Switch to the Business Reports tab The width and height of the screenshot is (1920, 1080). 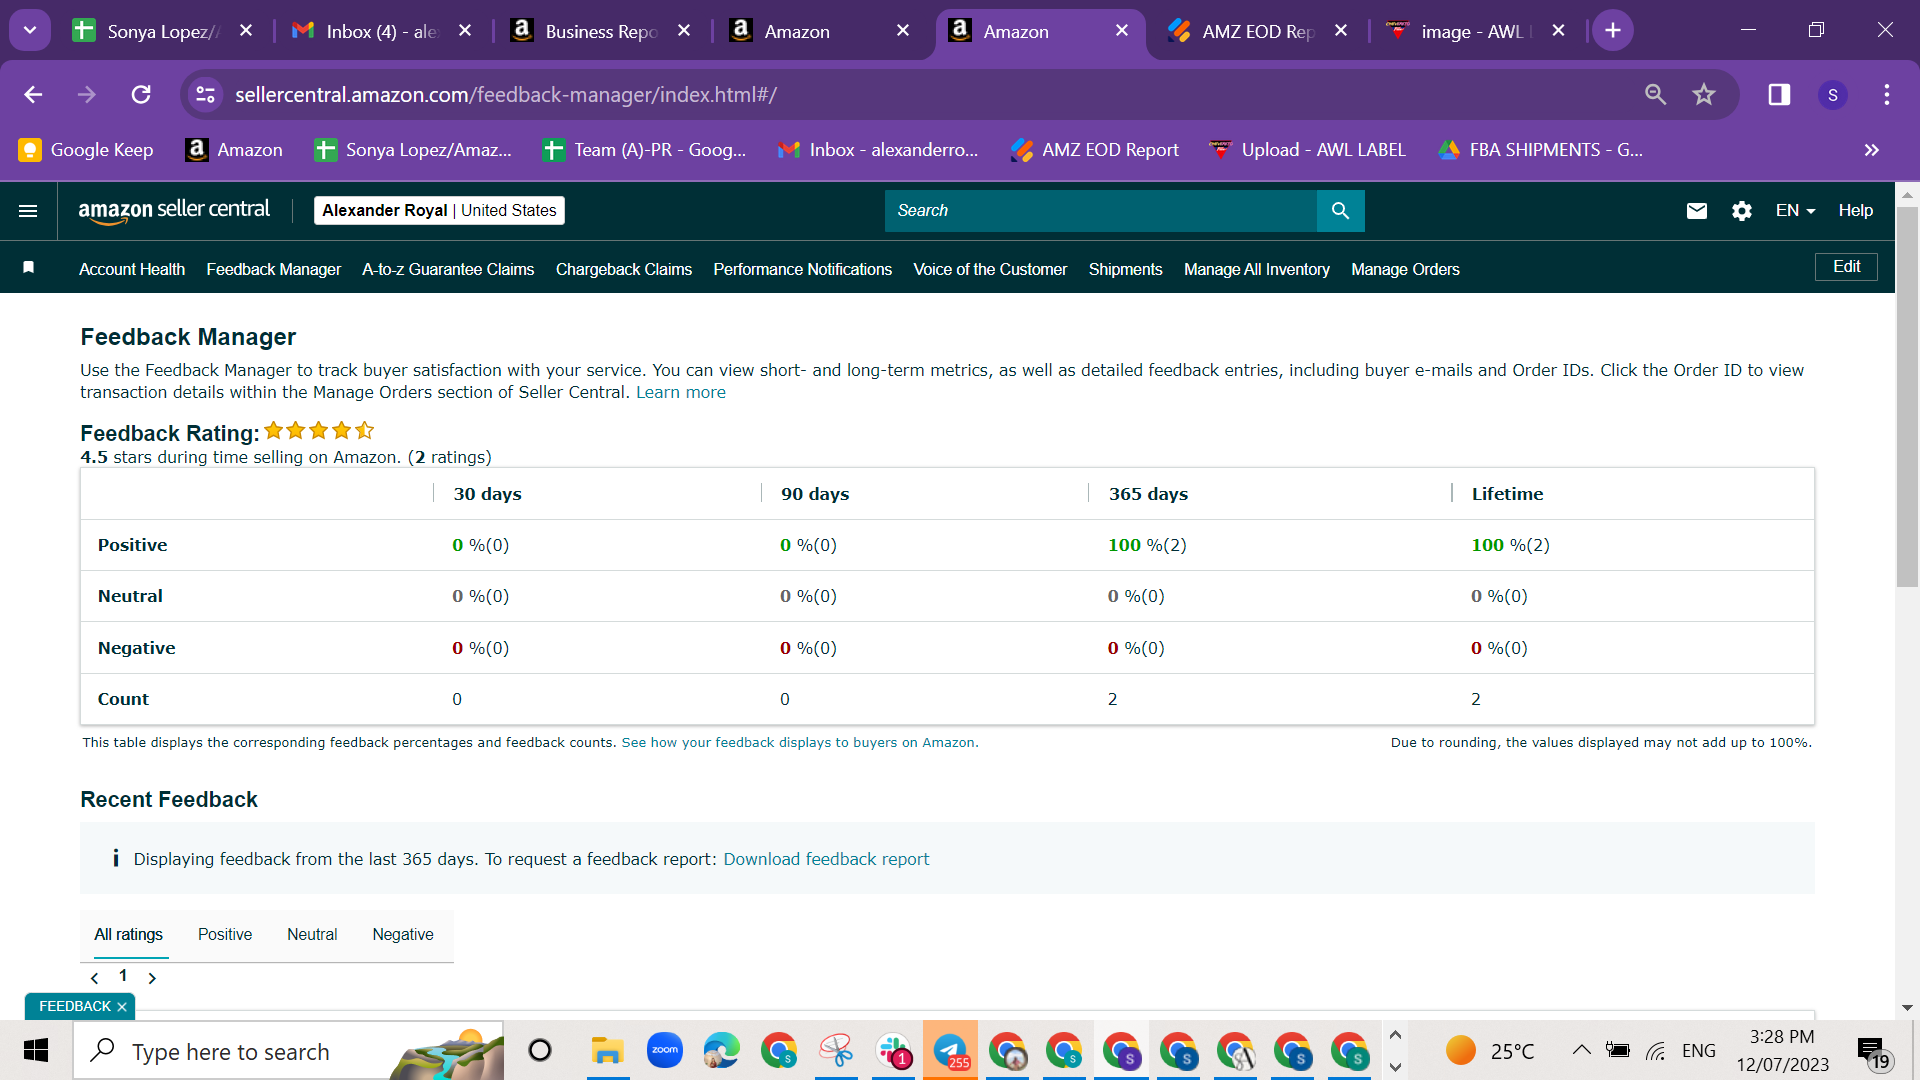tap(600, 31)
